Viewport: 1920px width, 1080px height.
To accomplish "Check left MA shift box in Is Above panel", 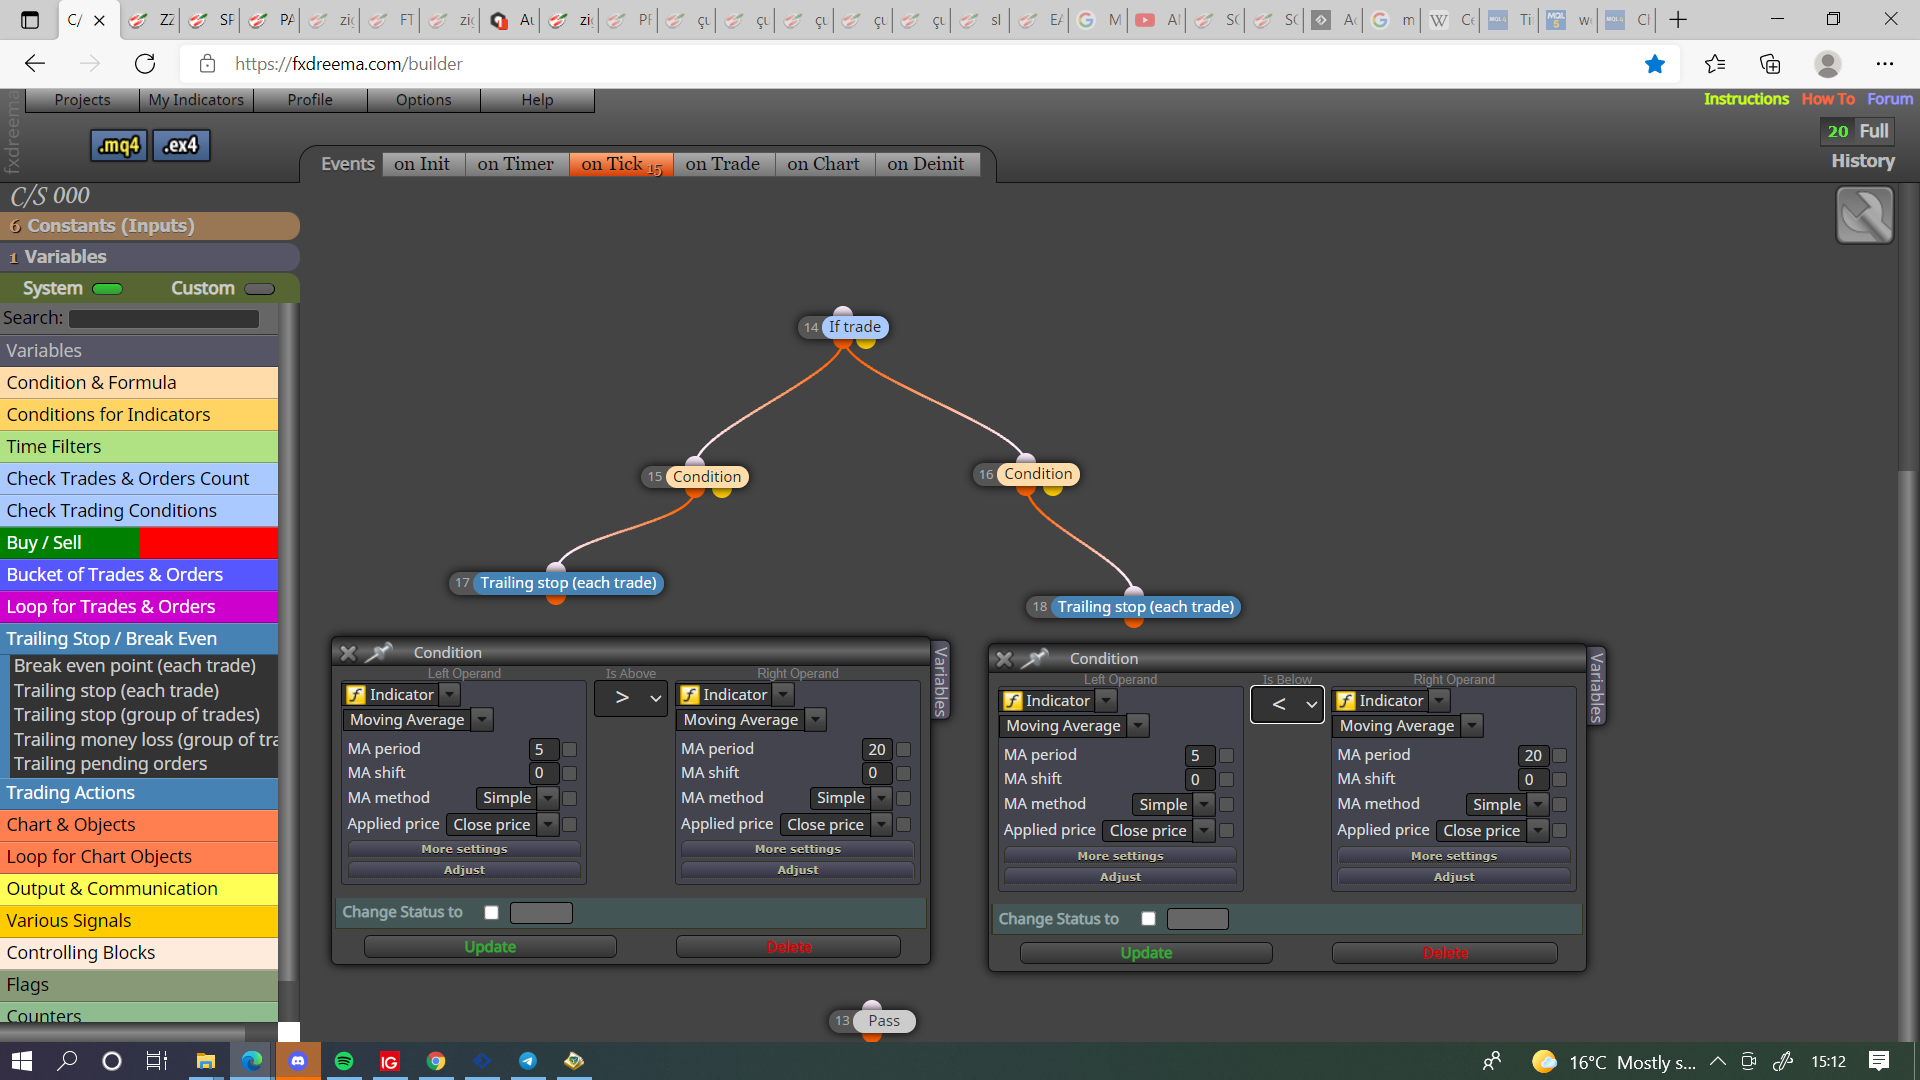I will point(570,773).
